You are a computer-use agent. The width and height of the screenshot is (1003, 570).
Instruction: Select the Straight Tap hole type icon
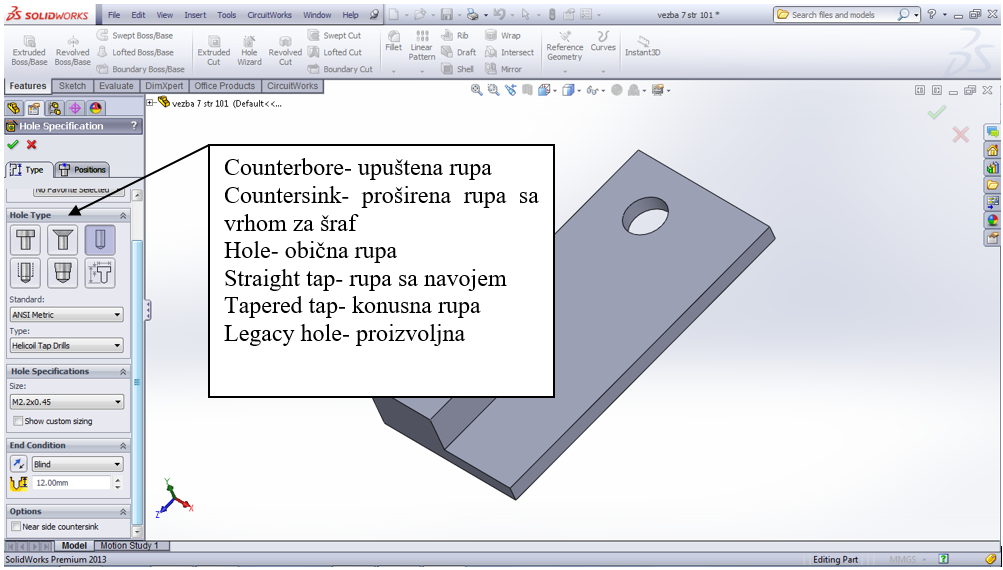coord(26,273)
